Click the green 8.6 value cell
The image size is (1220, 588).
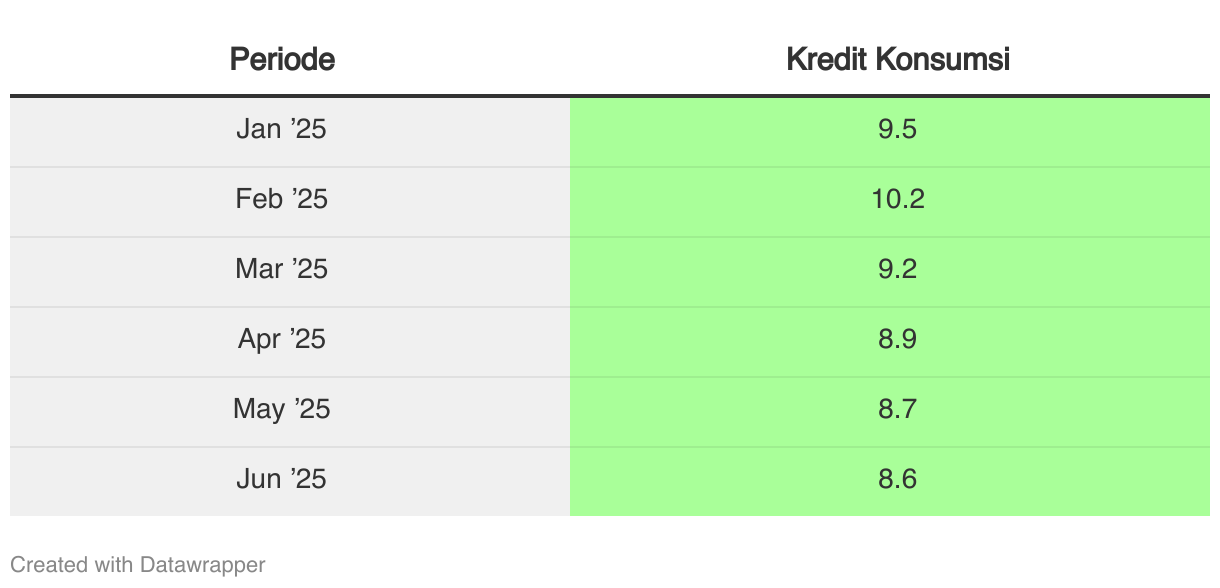[890, 482]
